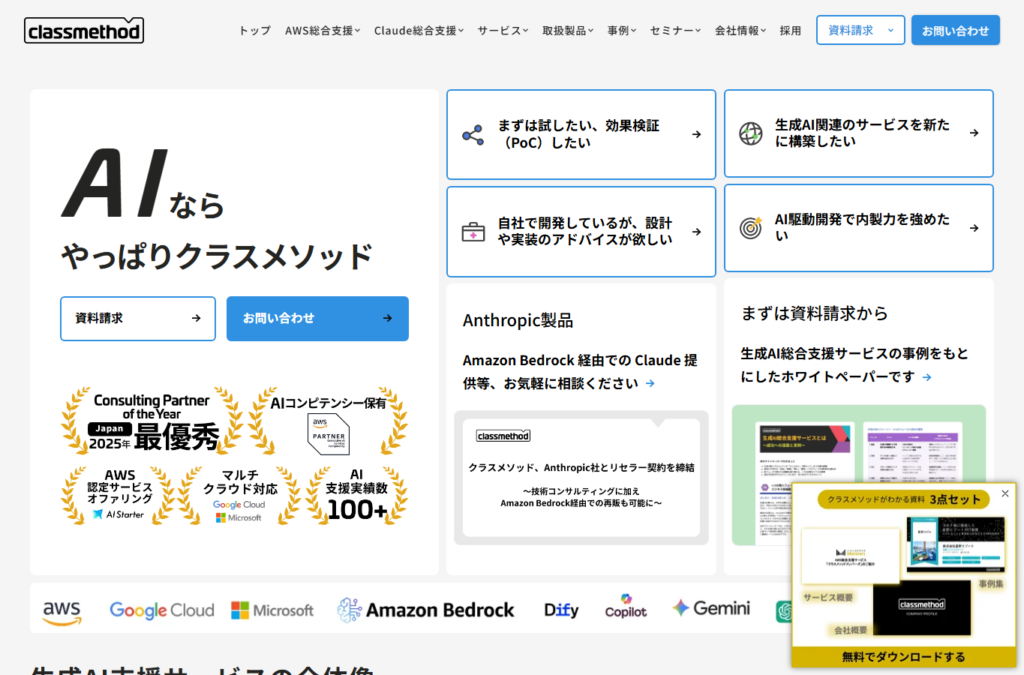Click the aws logo in the partner strip
Image resolution: width=1024 pixels, height=675 pixels.
point(62,612)
